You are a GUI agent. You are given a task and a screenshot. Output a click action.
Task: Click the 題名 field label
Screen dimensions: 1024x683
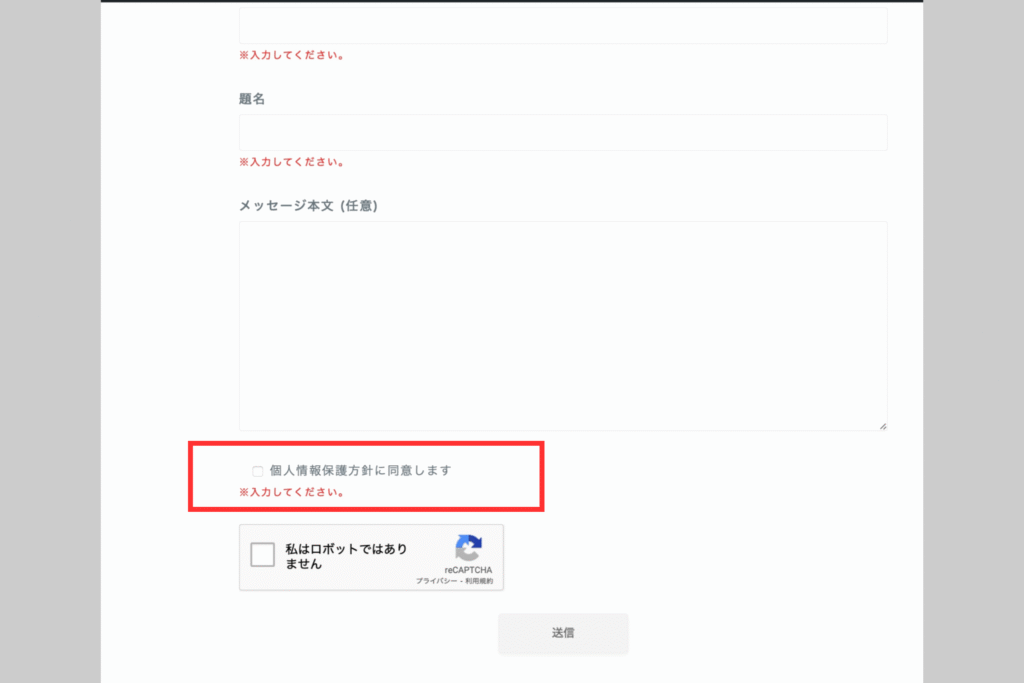(252, 99)
